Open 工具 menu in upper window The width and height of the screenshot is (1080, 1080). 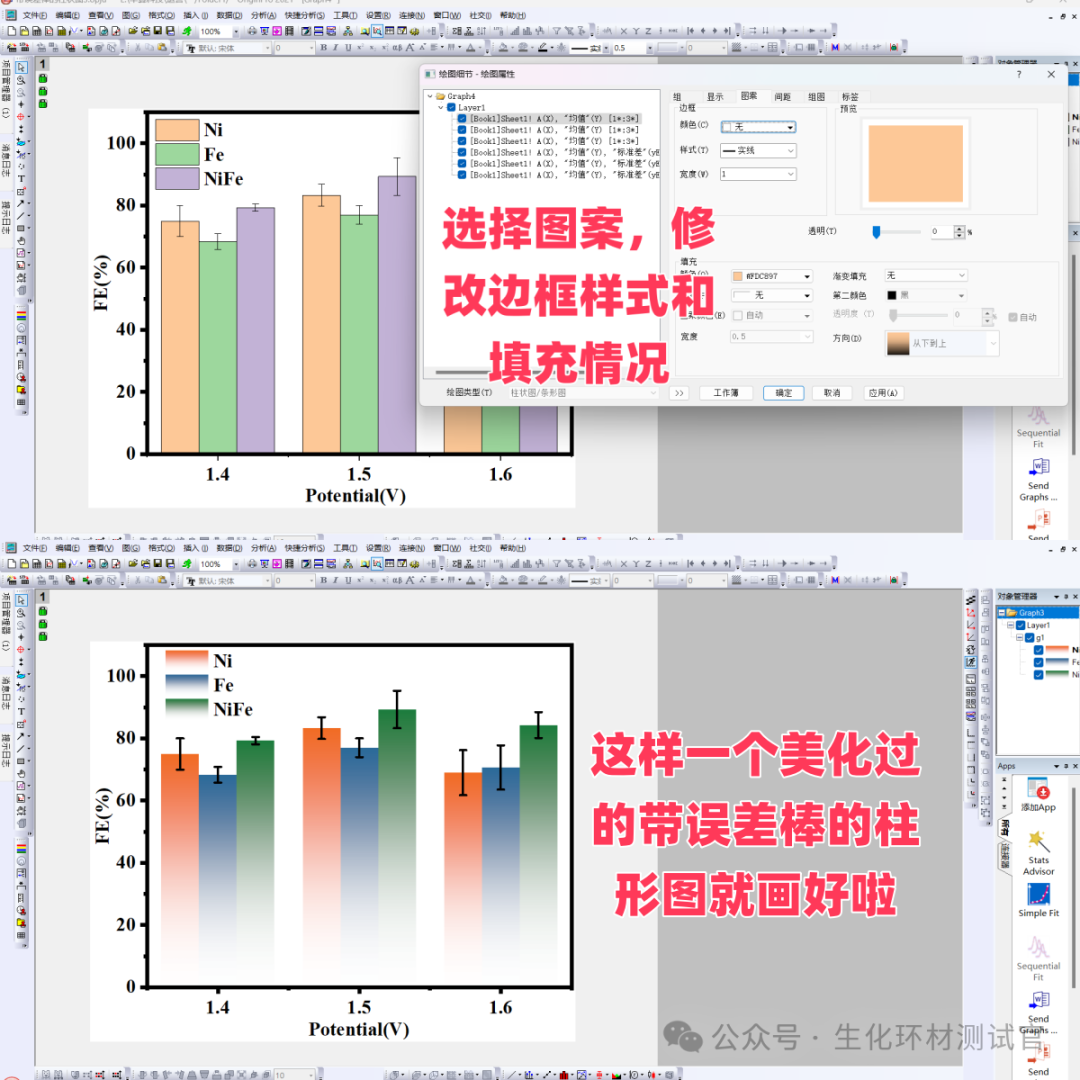pos(345,15)
